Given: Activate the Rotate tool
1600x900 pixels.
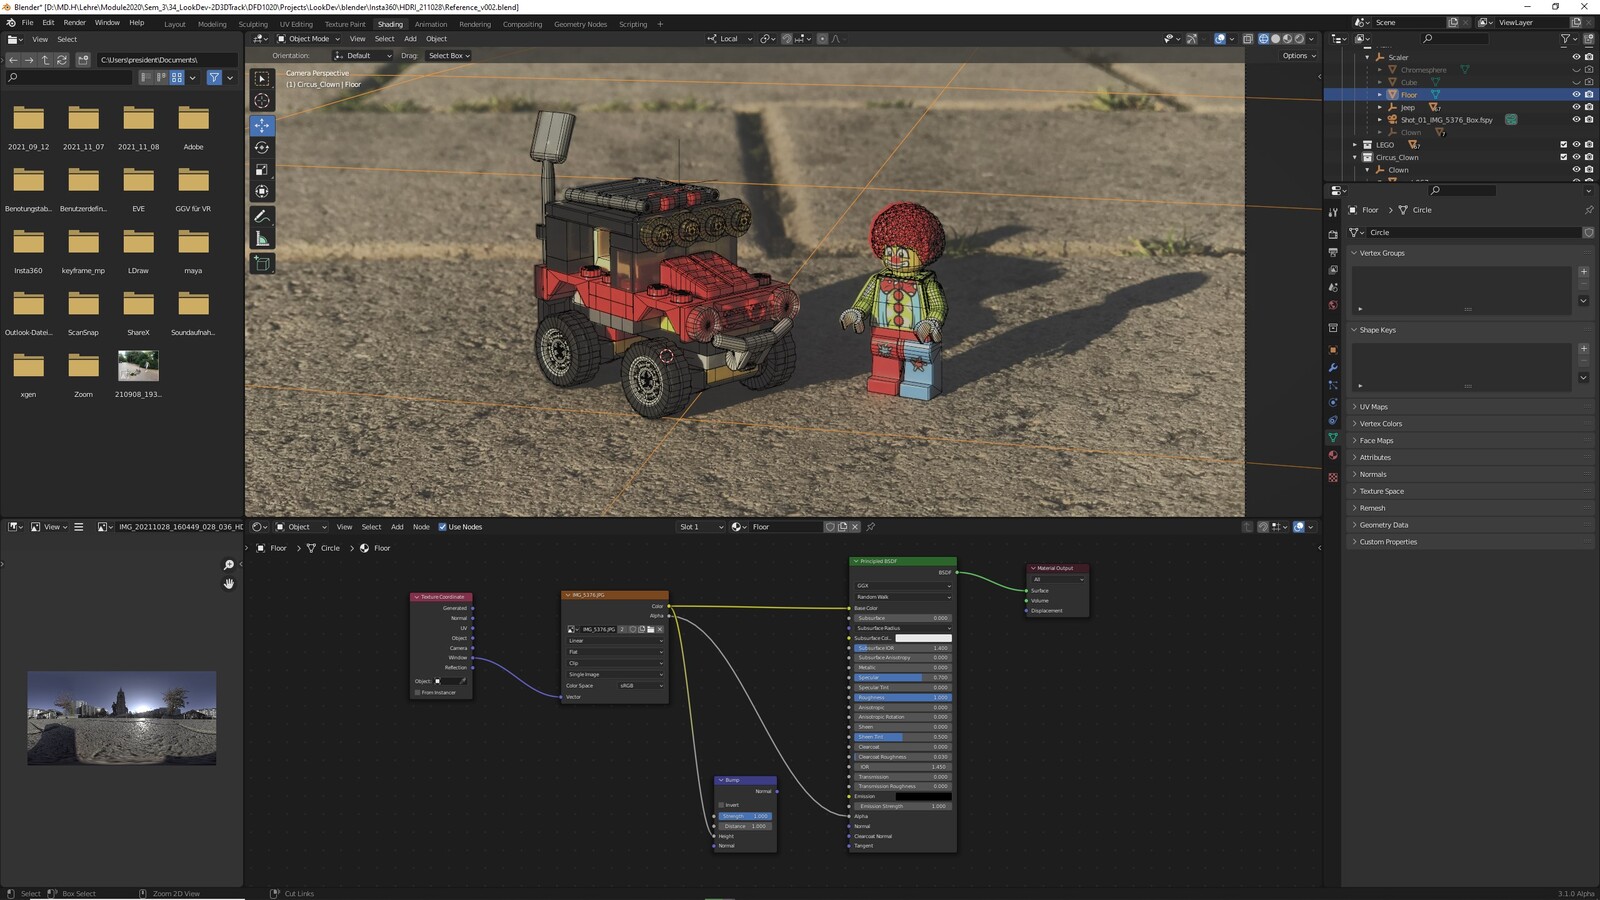Looking at the screenshot, I should (x=262, y=147).
